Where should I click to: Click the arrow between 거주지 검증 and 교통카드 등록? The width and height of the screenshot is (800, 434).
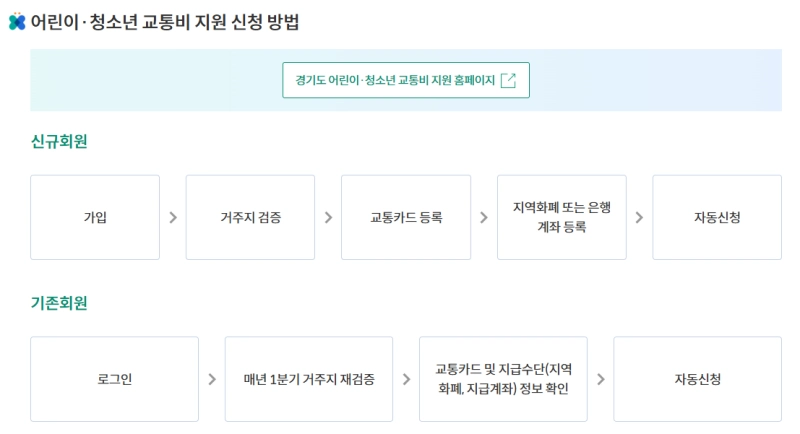[328, 217]
